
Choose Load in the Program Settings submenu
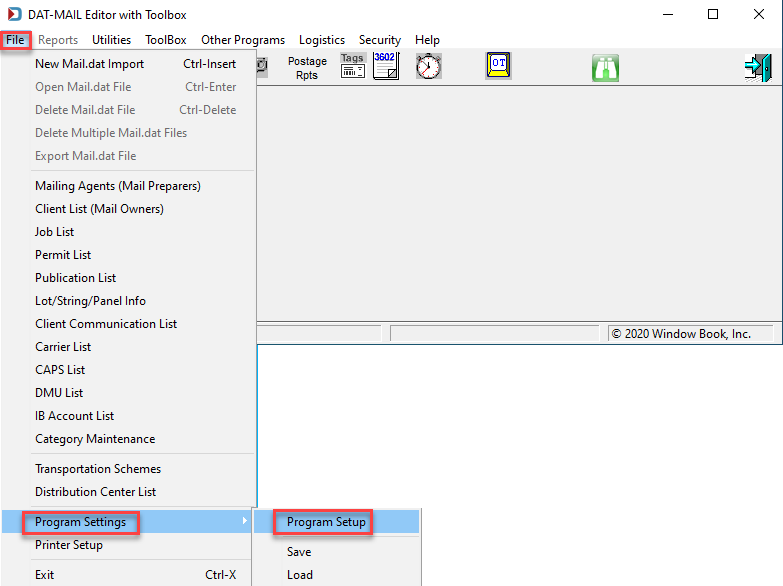(x=300, y=575)
